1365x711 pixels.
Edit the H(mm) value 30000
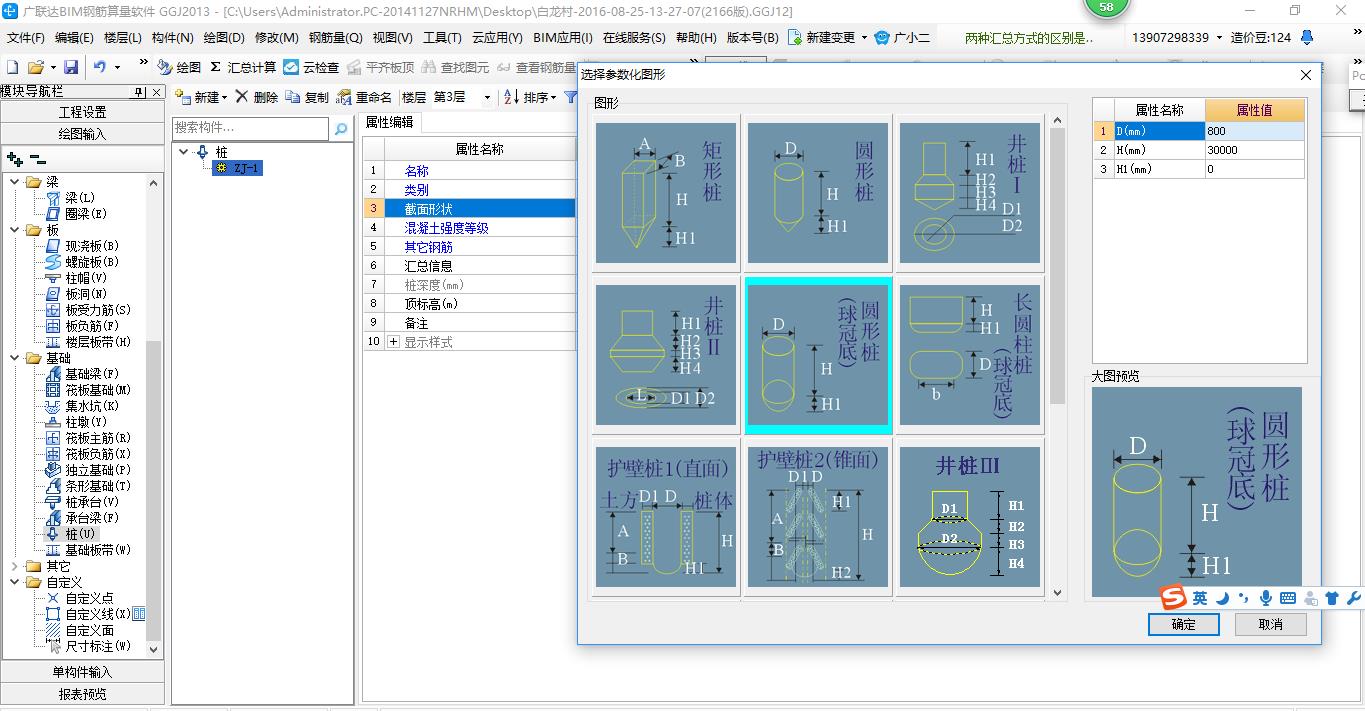(x=1254, y=150)
